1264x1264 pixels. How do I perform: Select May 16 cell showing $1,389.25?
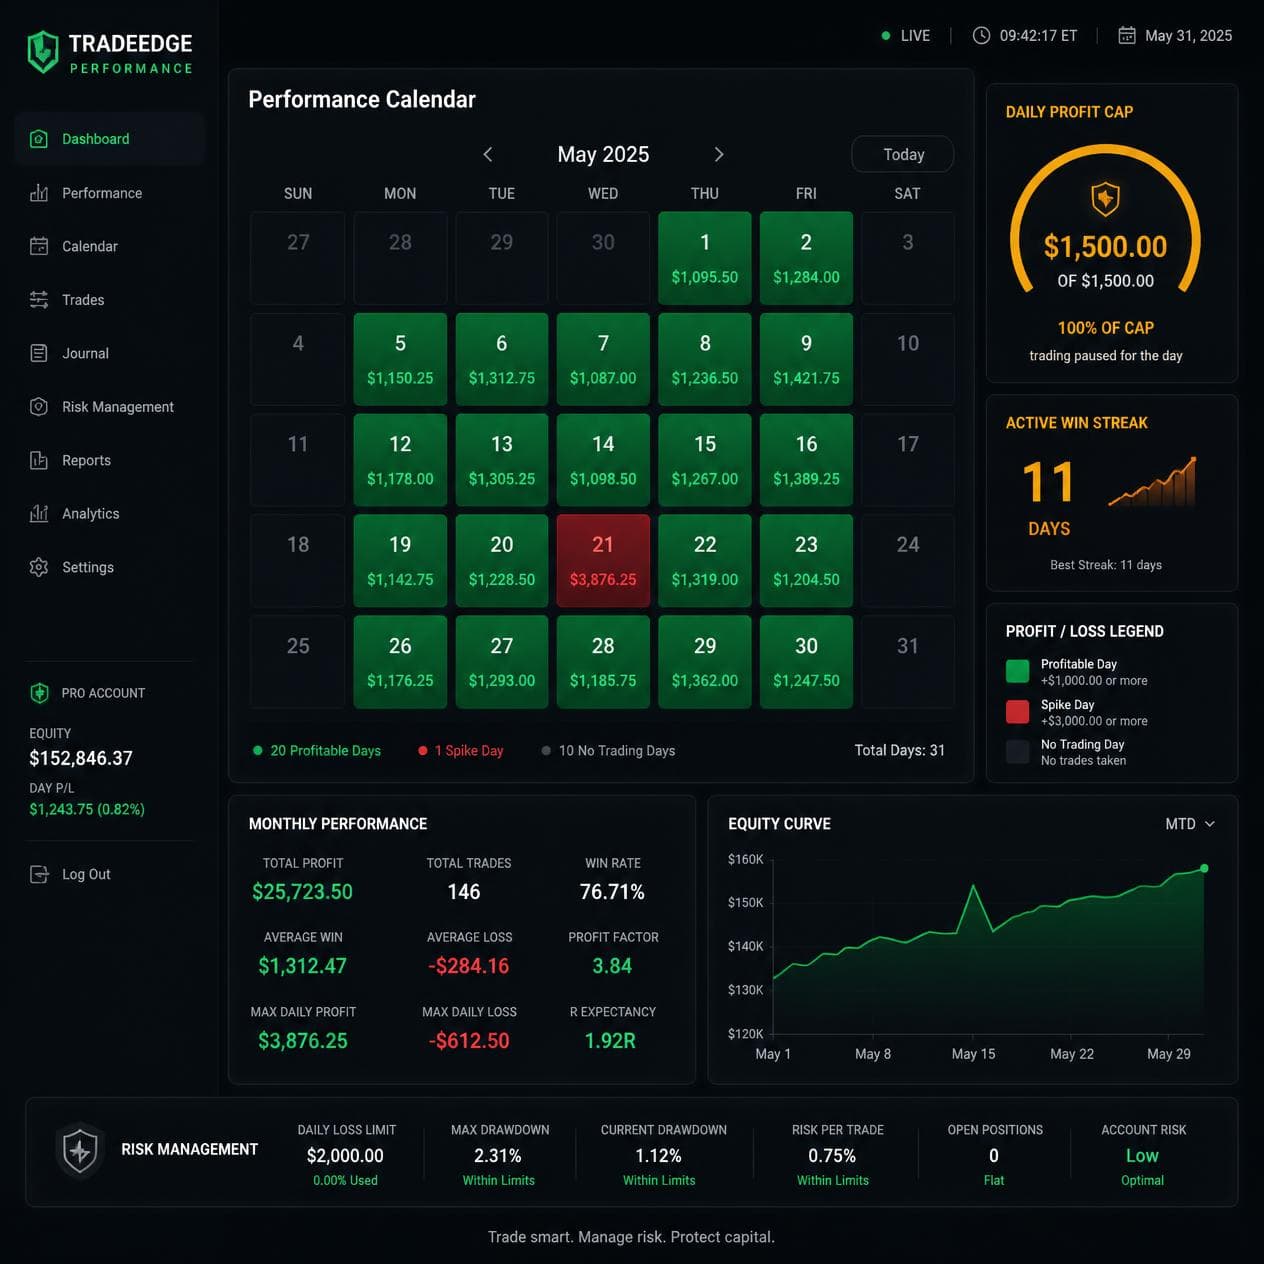click(x=806, y=460)
